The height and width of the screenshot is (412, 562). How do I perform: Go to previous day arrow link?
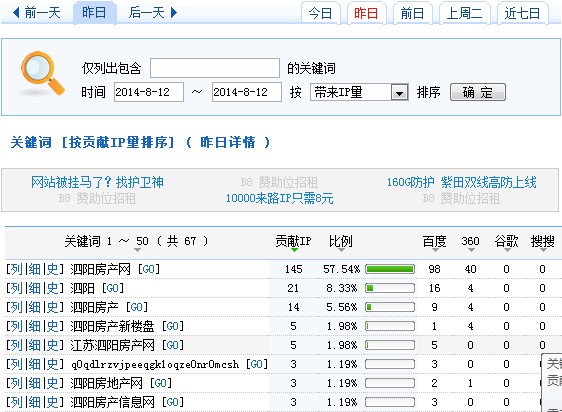(x=37, y=13)
